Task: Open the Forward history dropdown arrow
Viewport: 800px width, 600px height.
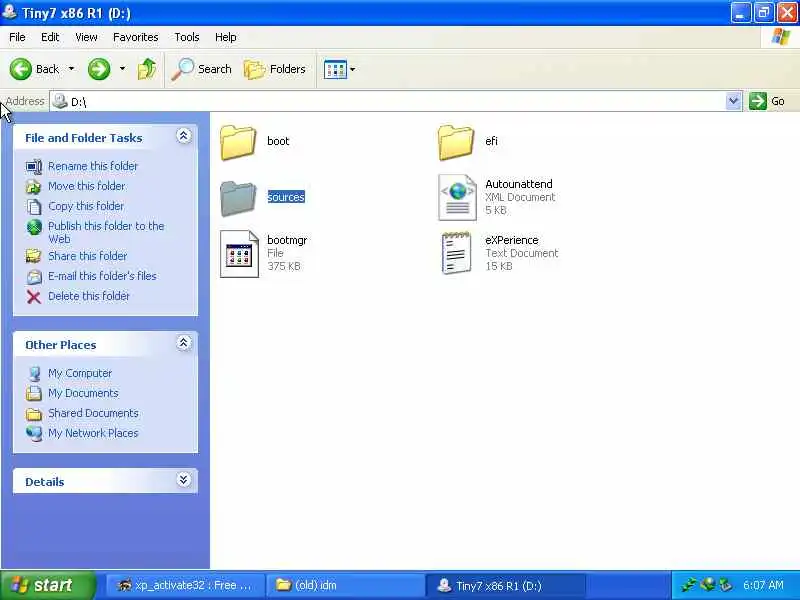Action: tap(122, 69)
